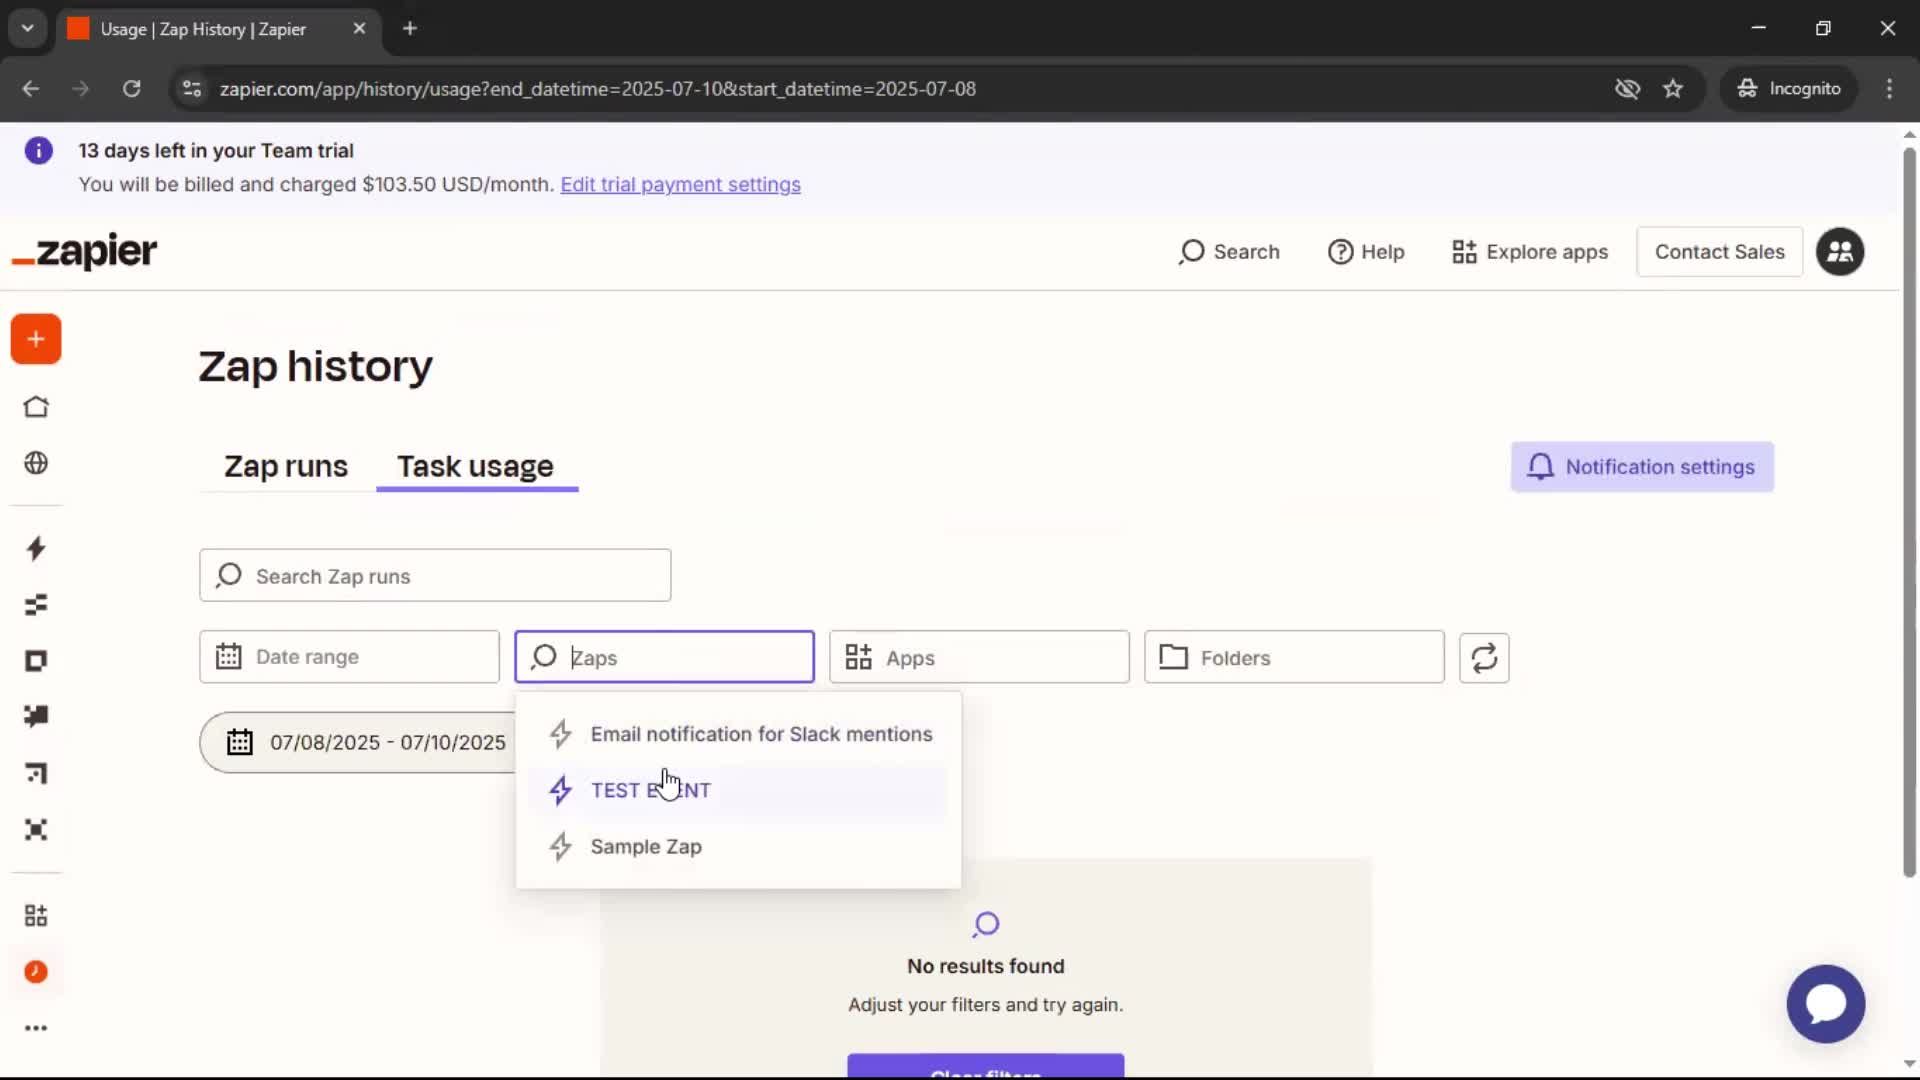Click Explore apps
The height and width of the screenshot is (1080, 1920).
click(1530, 252)
